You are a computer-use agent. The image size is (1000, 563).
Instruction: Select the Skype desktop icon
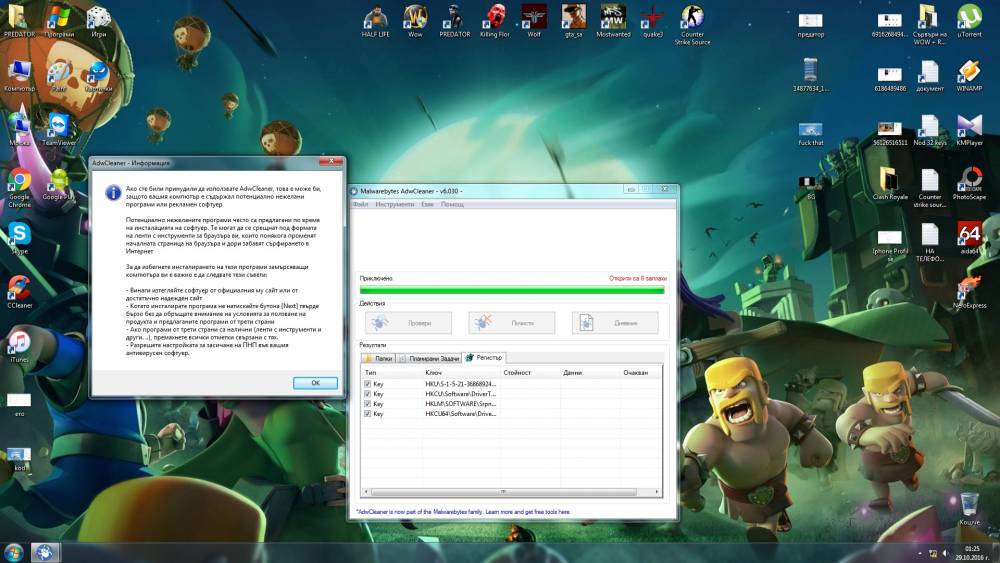tap(19, 238)
